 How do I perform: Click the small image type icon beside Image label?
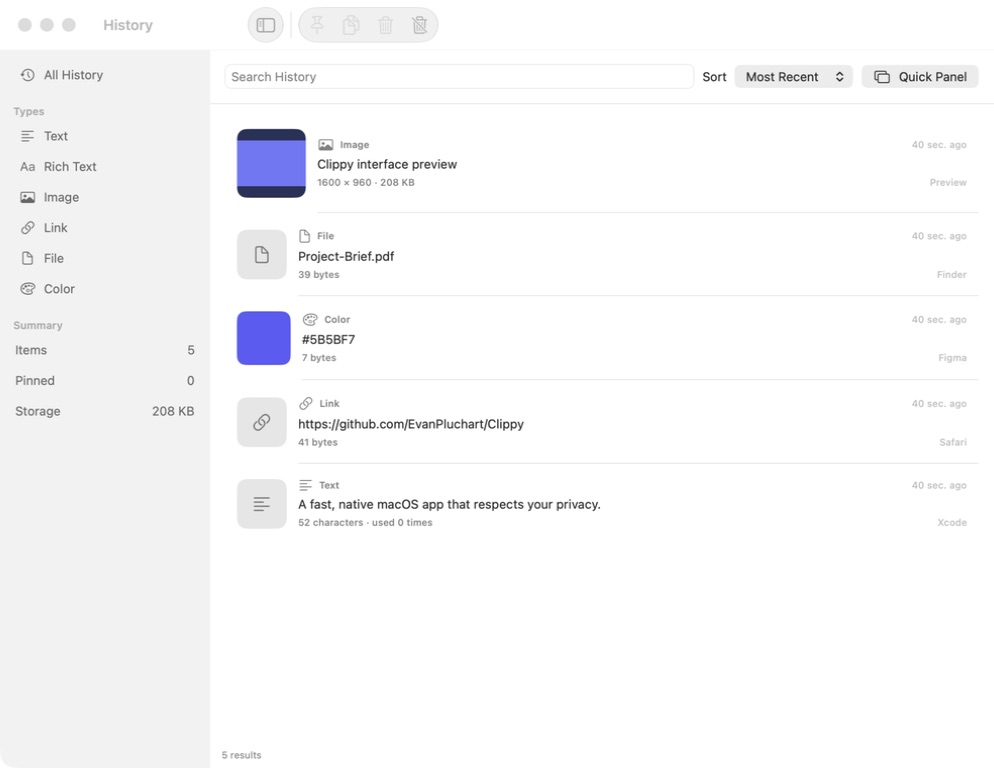pyautogui.click(x=326, y=145)
